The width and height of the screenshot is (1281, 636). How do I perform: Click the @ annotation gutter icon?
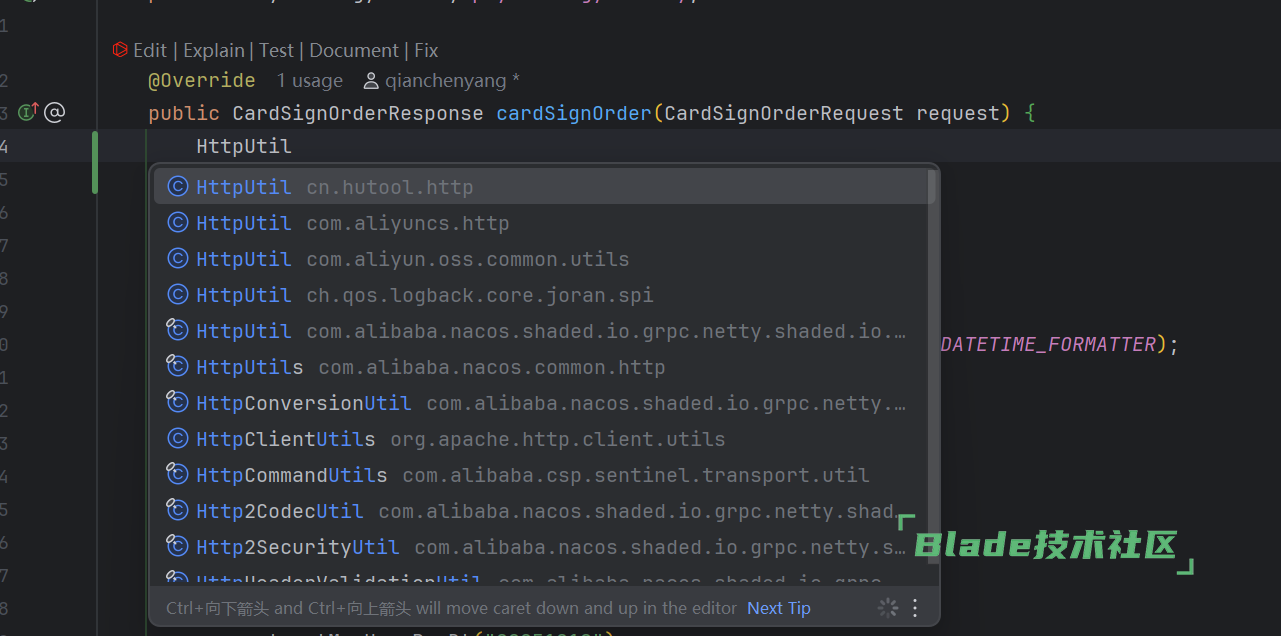tap(55, 113)
